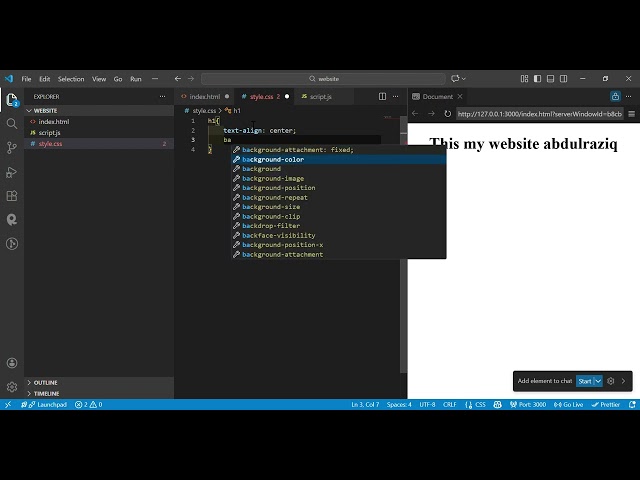Open the Manage gear in activity bar
The image size is (640, 480).
[12, 387]
